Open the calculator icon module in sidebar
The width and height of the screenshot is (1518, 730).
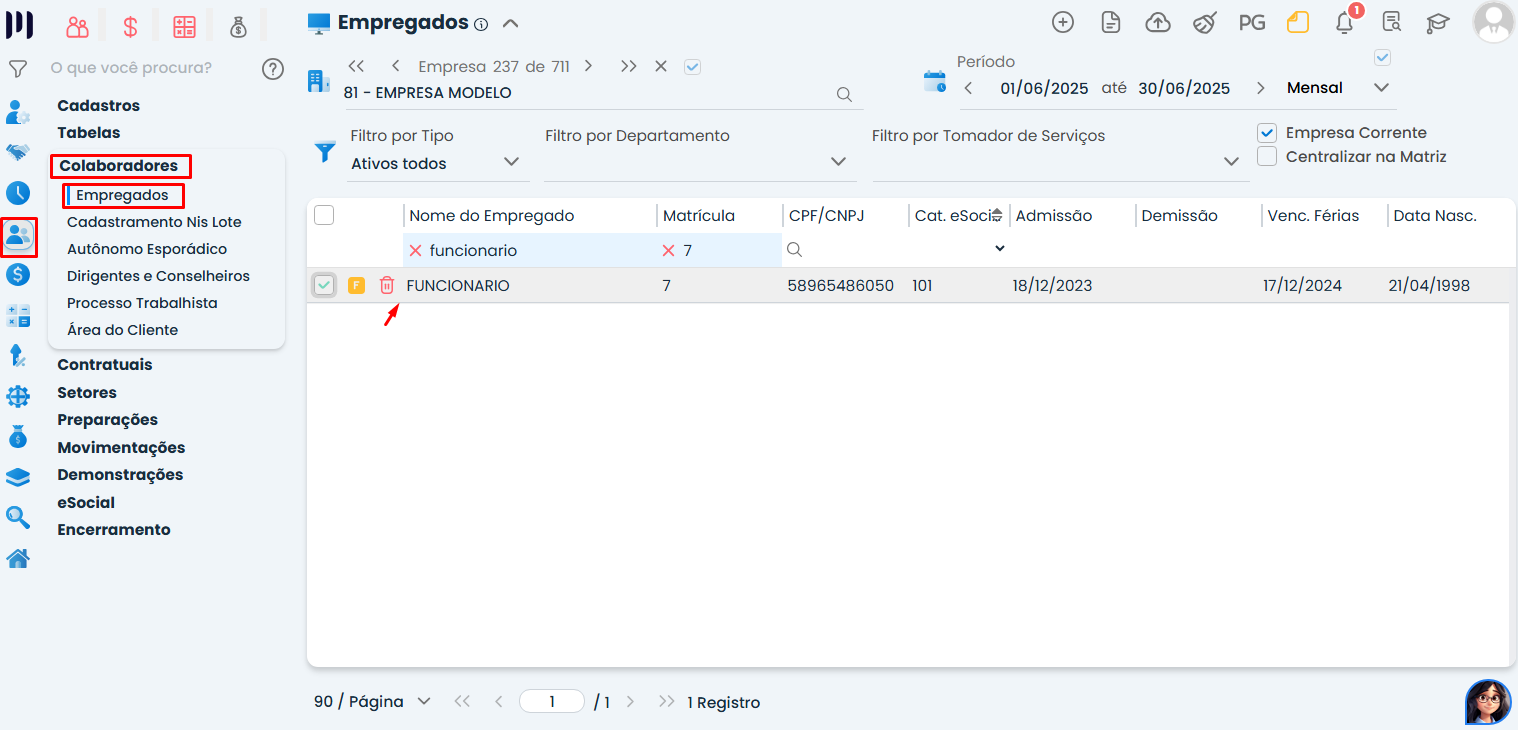[x=18, y=315]
